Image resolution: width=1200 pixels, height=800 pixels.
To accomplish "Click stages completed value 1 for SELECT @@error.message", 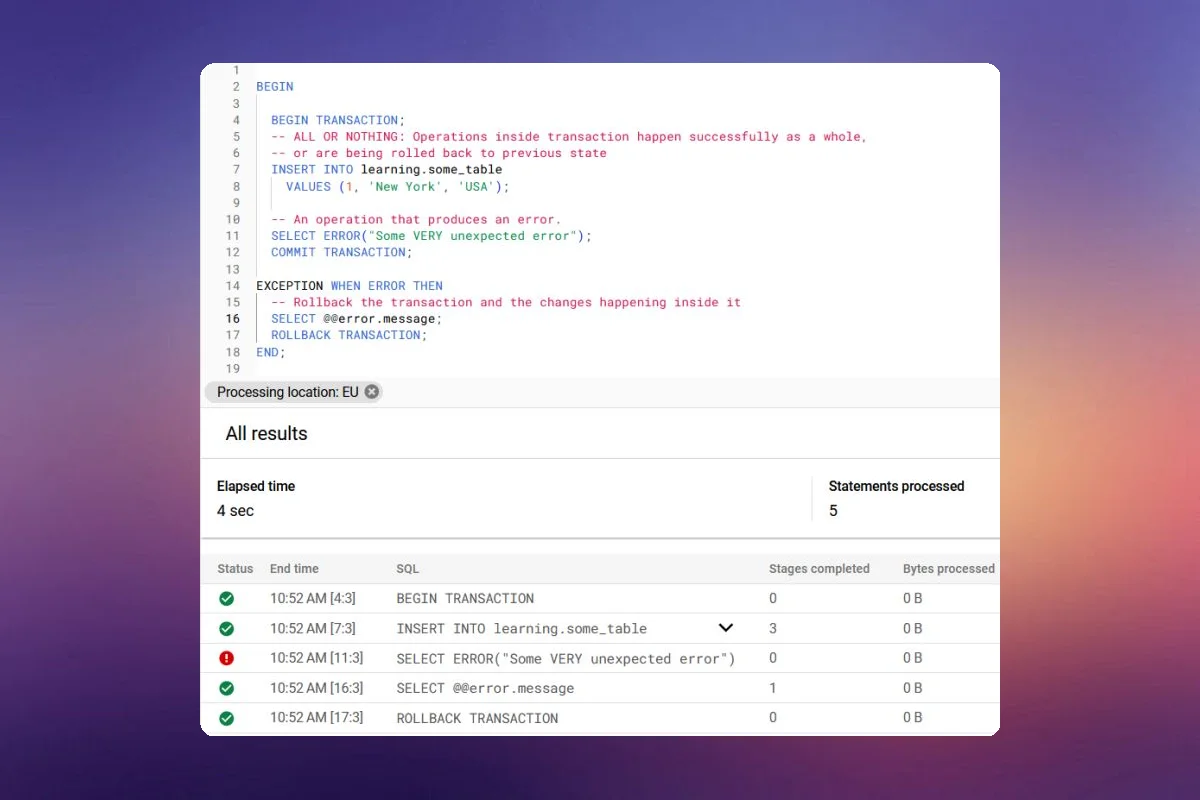I will pos(773,688).
